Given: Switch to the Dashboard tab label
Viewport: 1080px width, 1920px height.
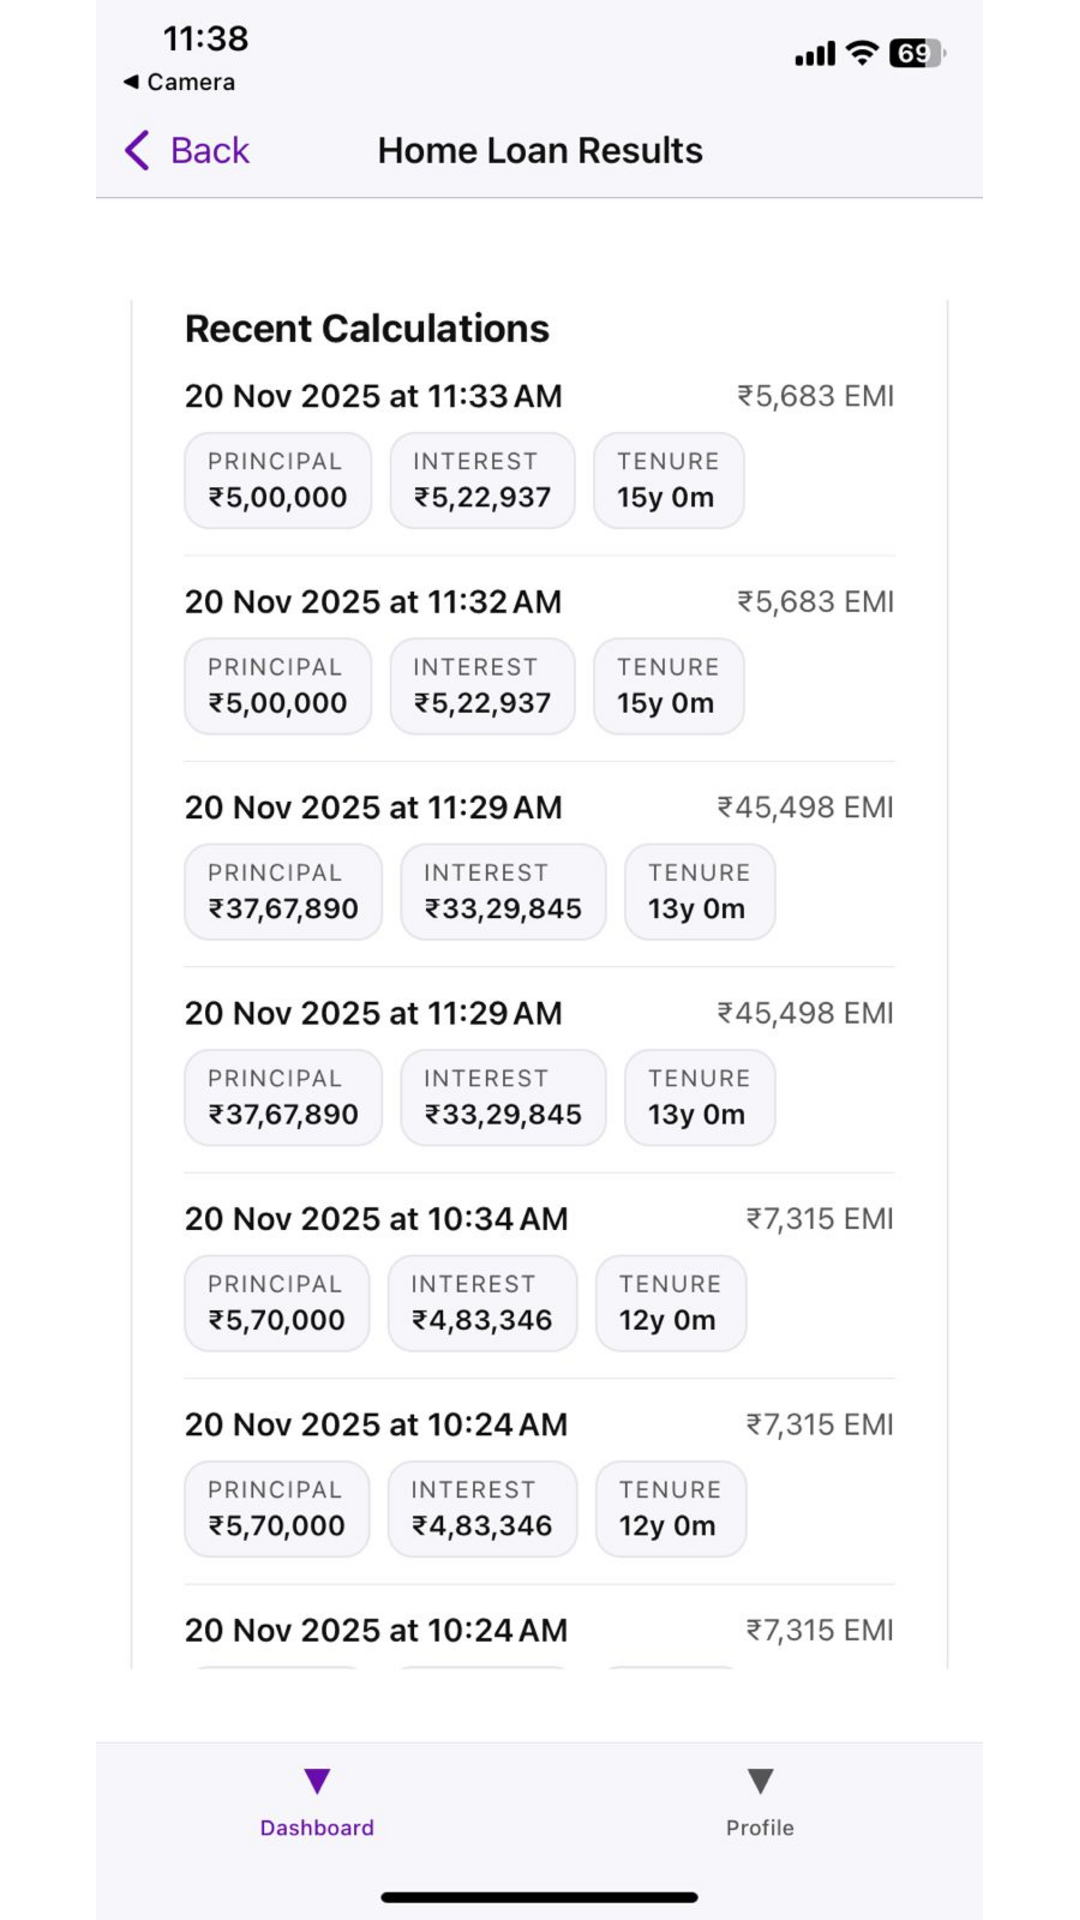Looking at the screenshot, I should pos(317,1828).
